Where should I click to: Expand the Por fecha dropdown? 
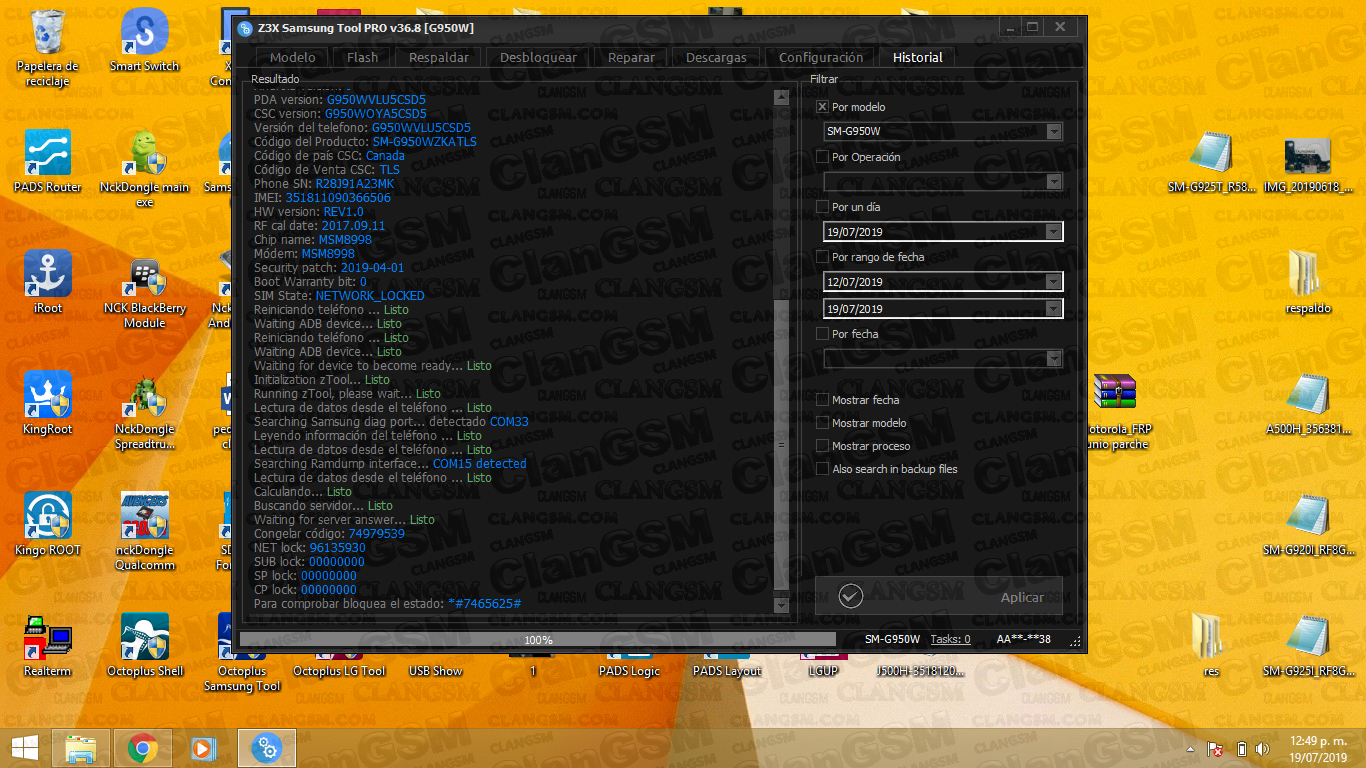[x=1053, y=358]
